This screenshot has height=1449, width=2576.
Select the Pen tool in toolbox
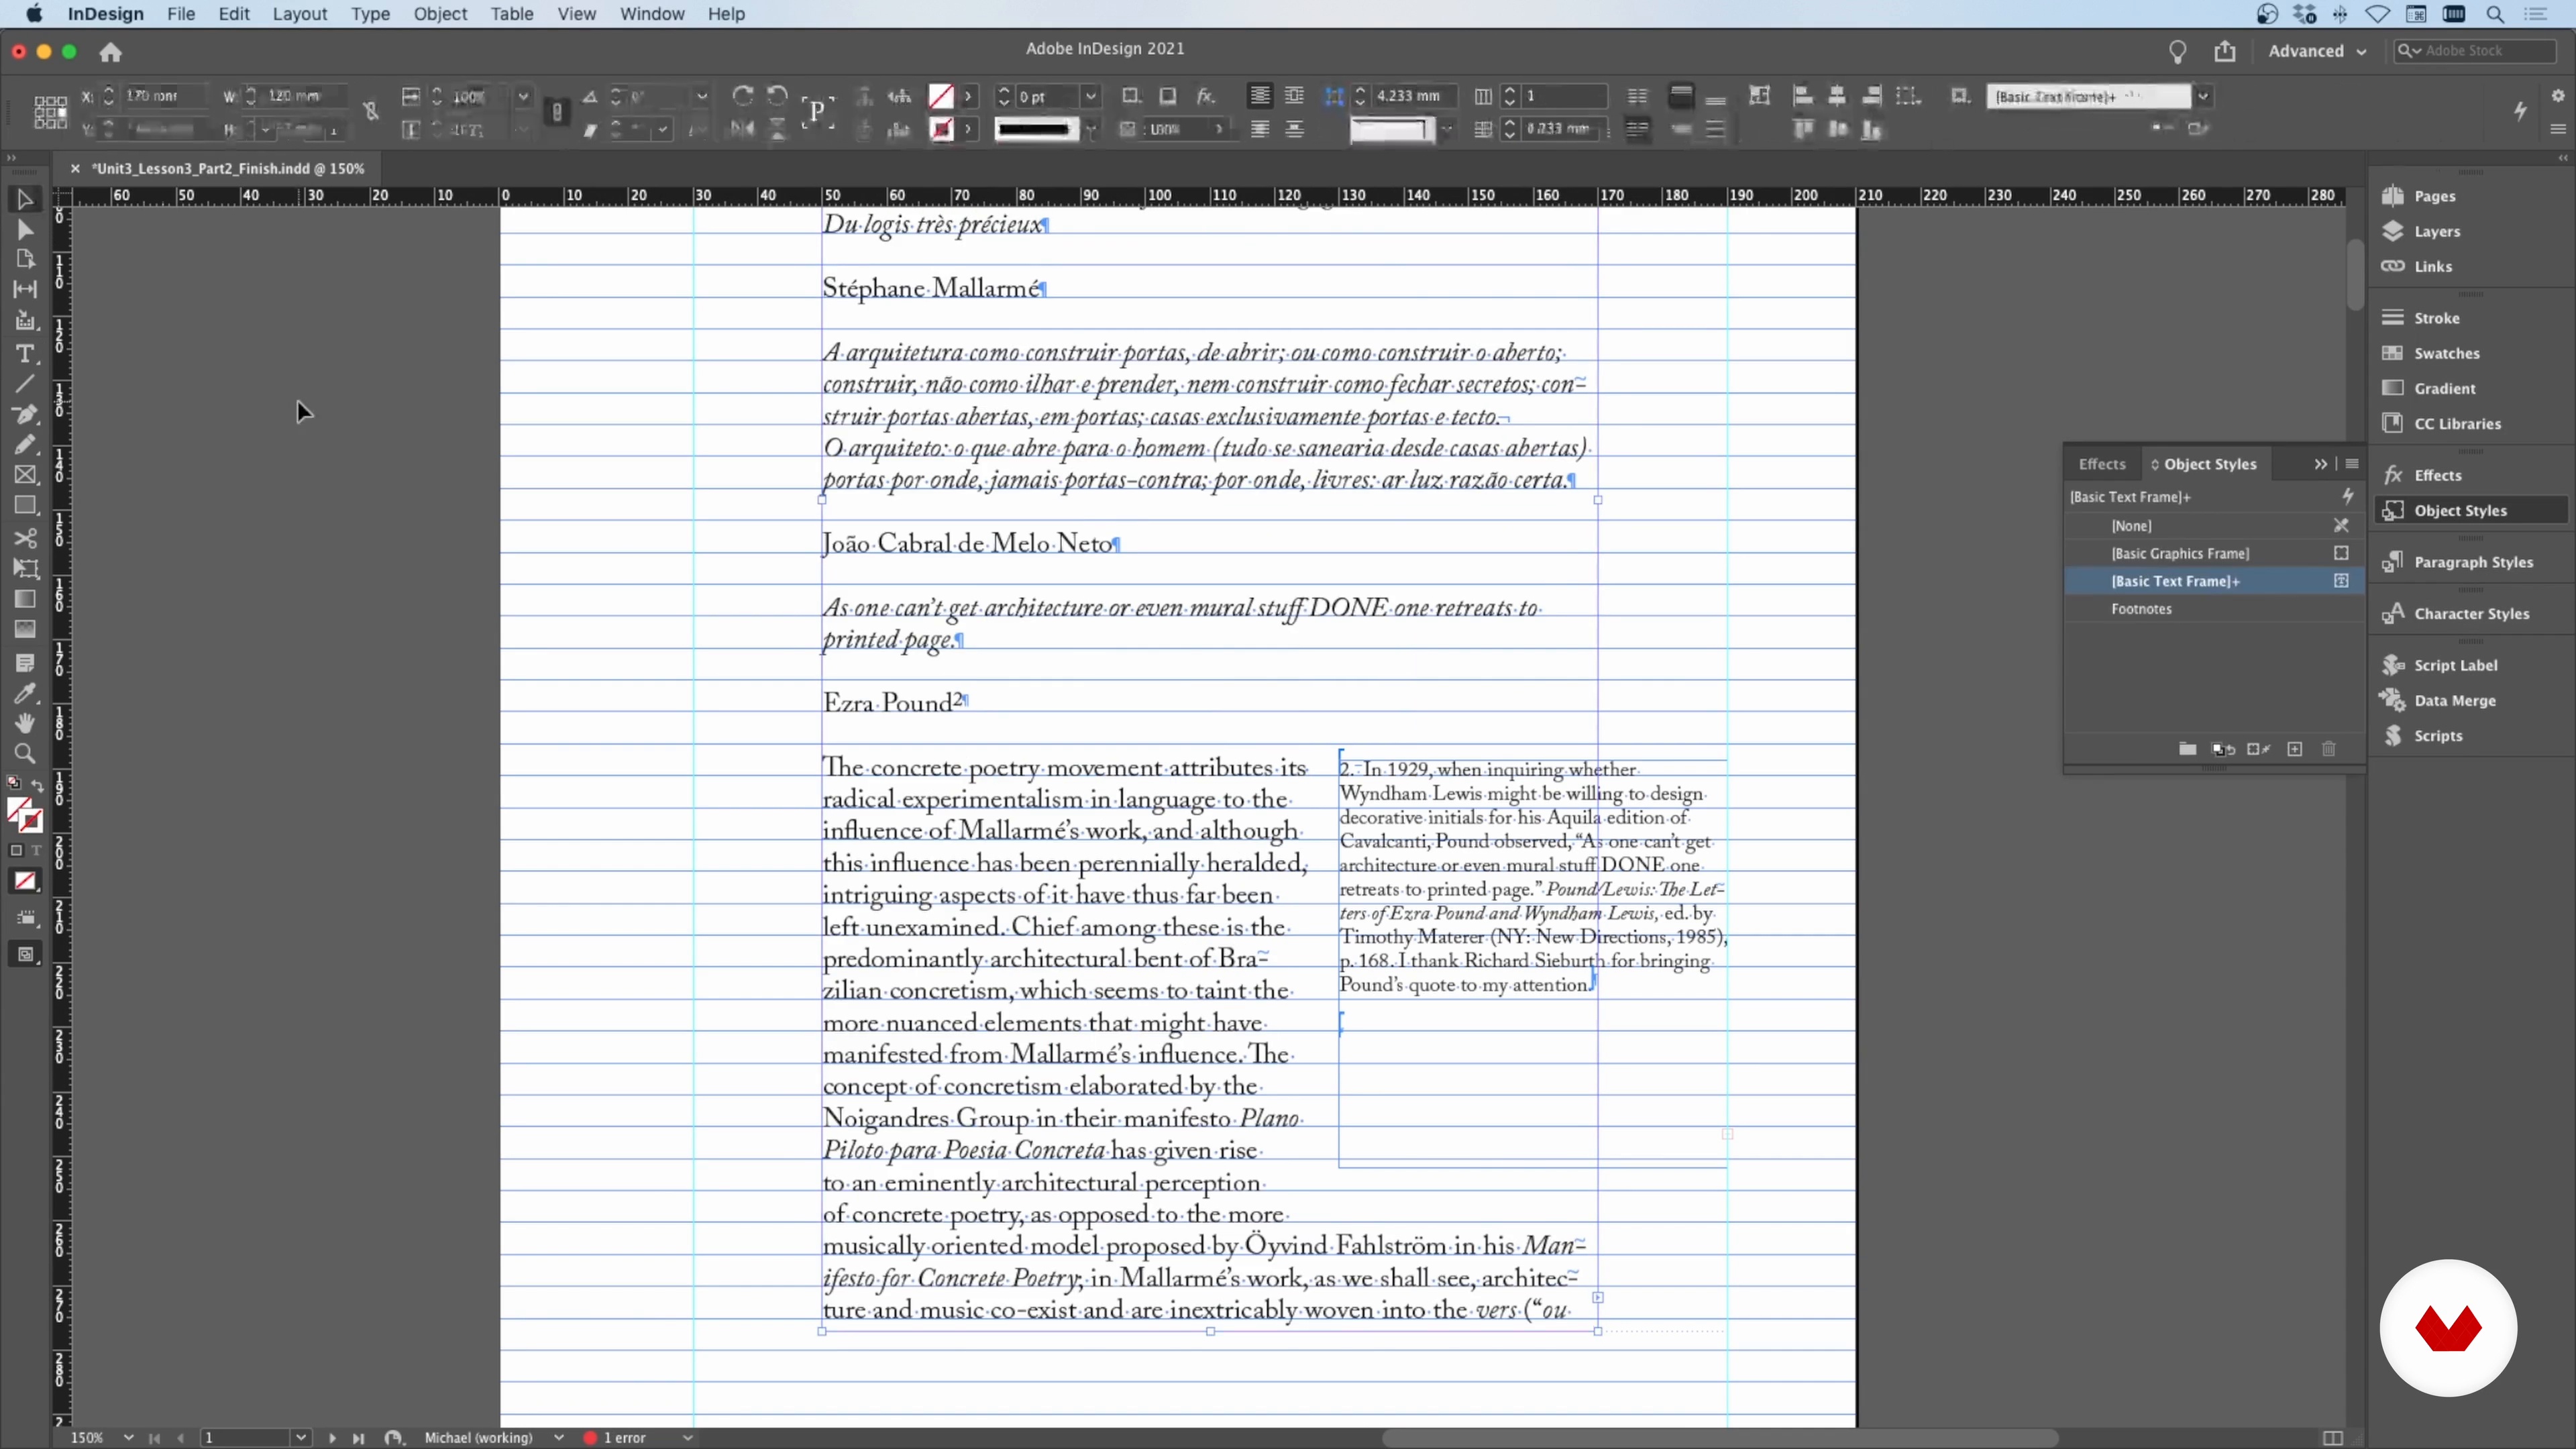click(x=25, y=414)
